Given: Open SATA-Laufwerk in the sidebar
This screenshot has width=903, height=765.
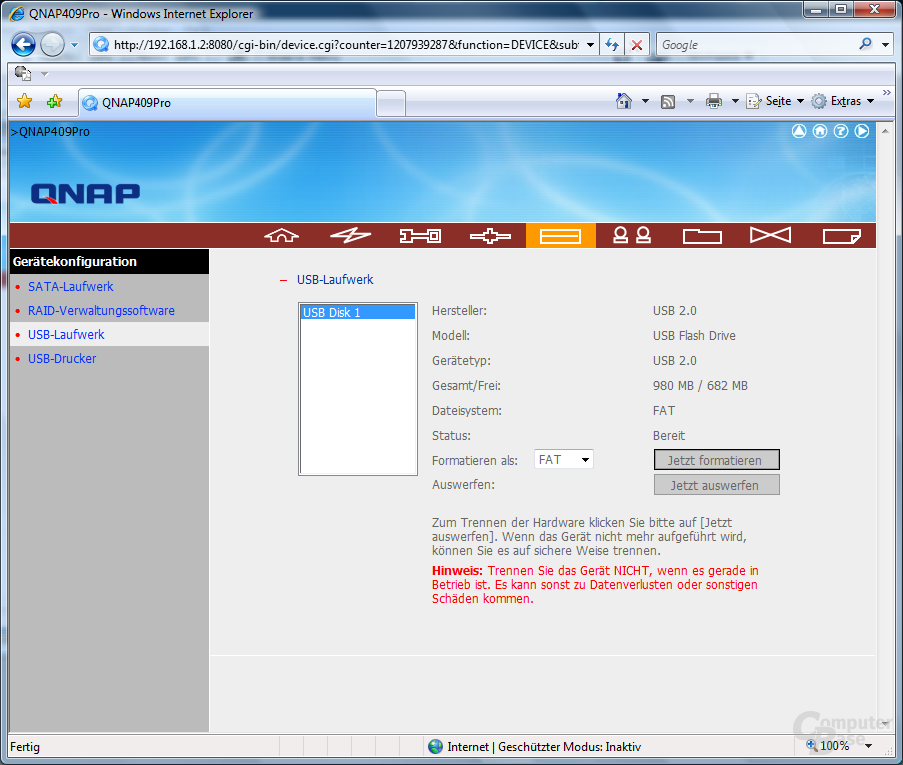Looking at the screenshot, I should point(71,286).
